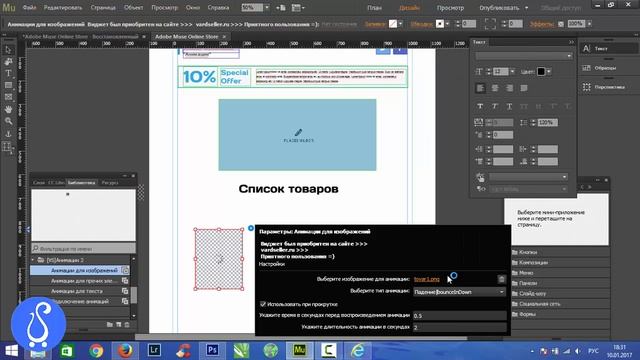The width and height of the screenshot is (640, 360).
Task: Open the Образцы panel icon
Action: click(x=587, y=68)
